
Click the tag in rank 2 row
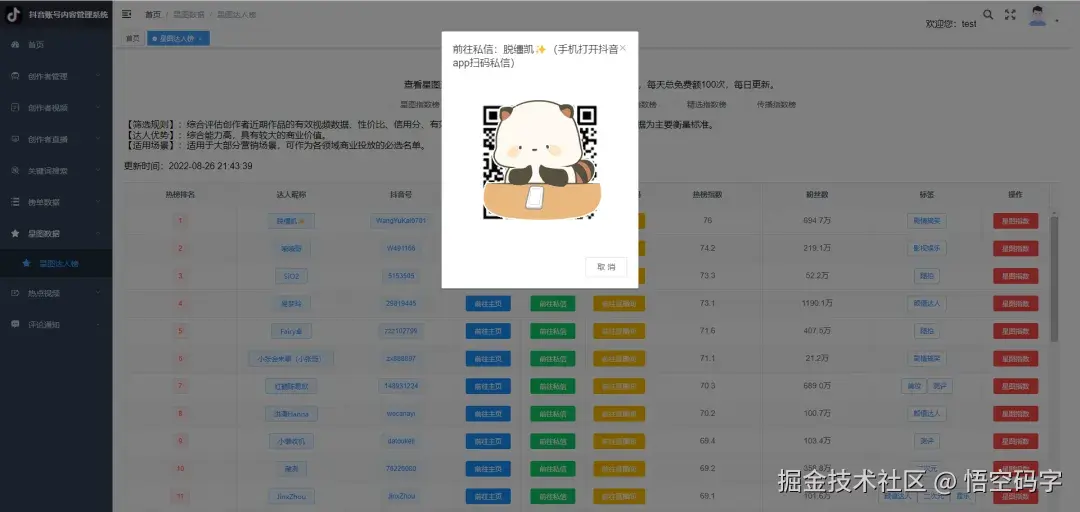(927, 248)
